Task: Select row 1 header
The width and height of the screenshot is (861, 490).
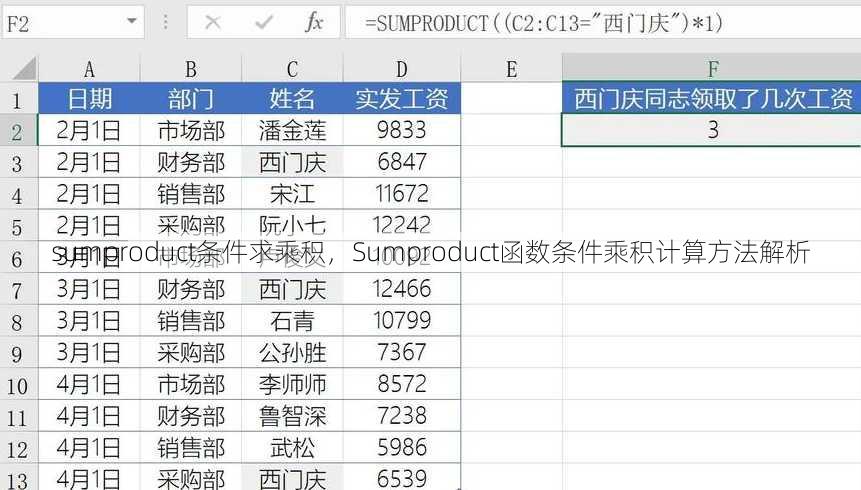Action: pos(19,99)
